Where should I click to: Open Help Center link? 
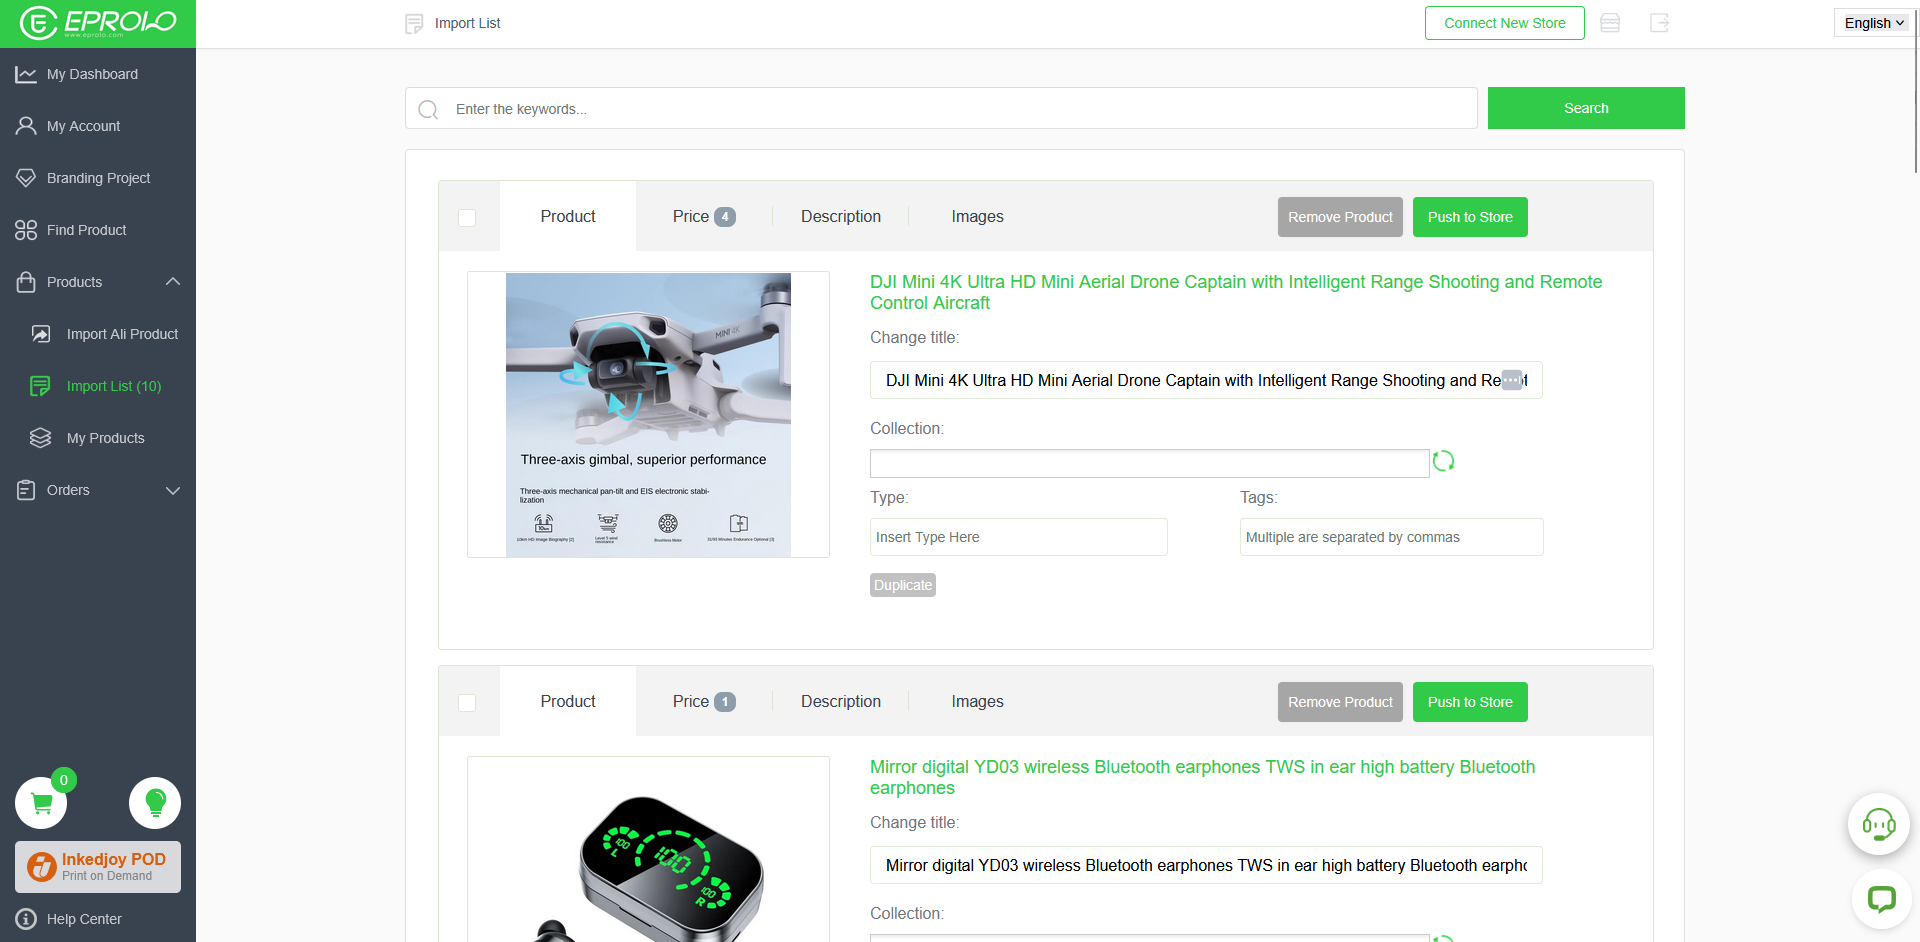[x=84, y=919]
